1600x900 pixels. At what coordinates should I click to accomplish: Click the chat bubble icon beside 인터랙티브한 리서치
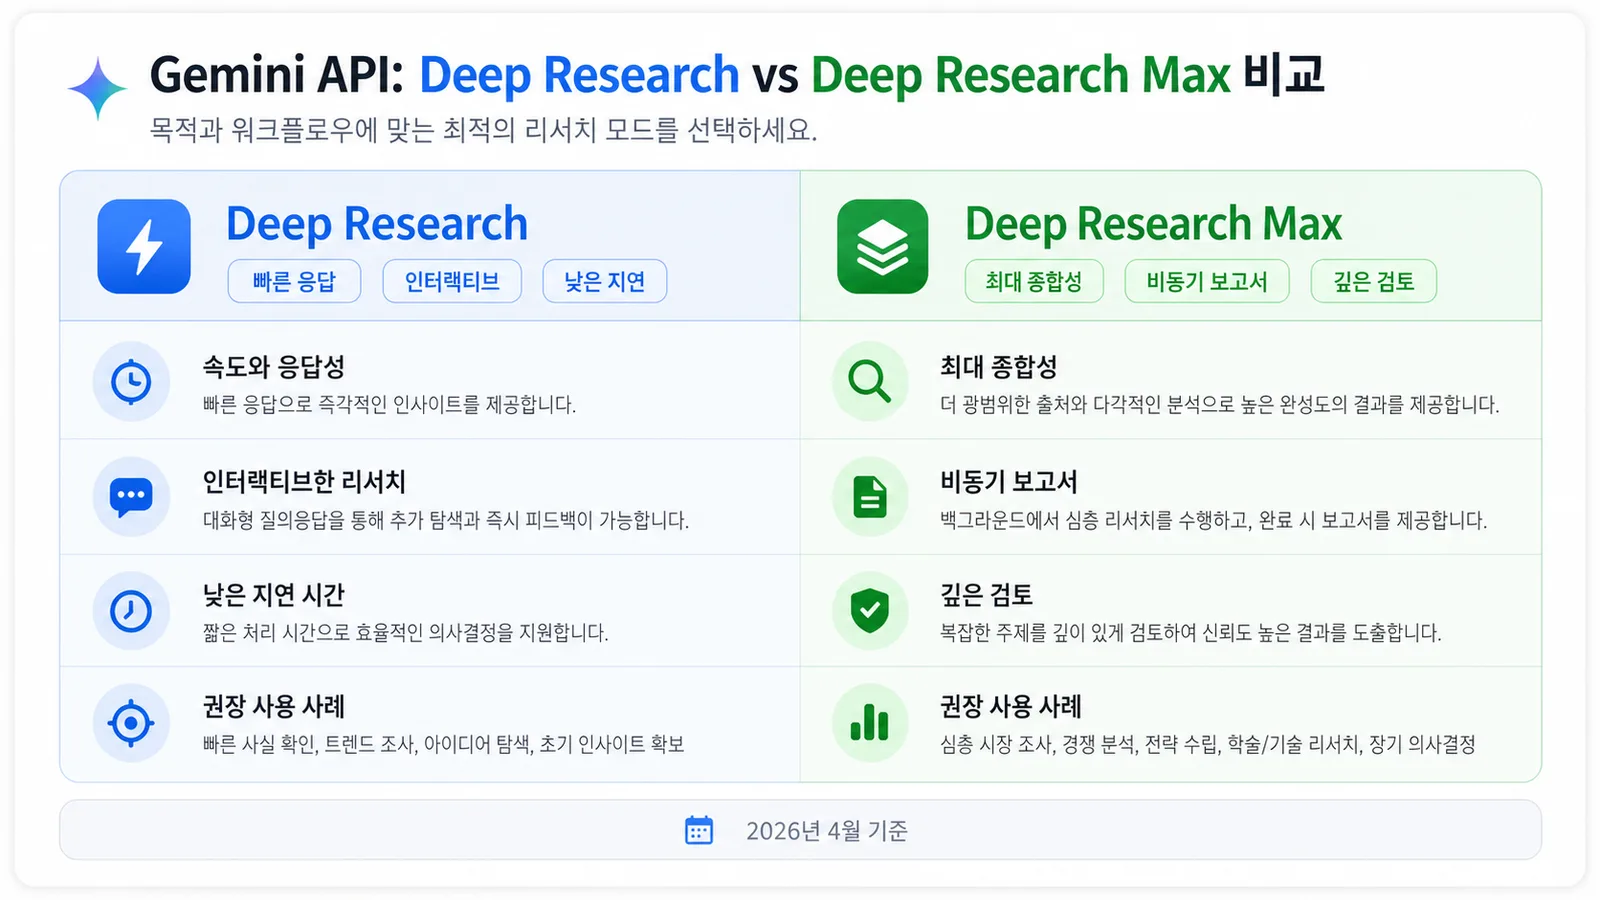131,496
